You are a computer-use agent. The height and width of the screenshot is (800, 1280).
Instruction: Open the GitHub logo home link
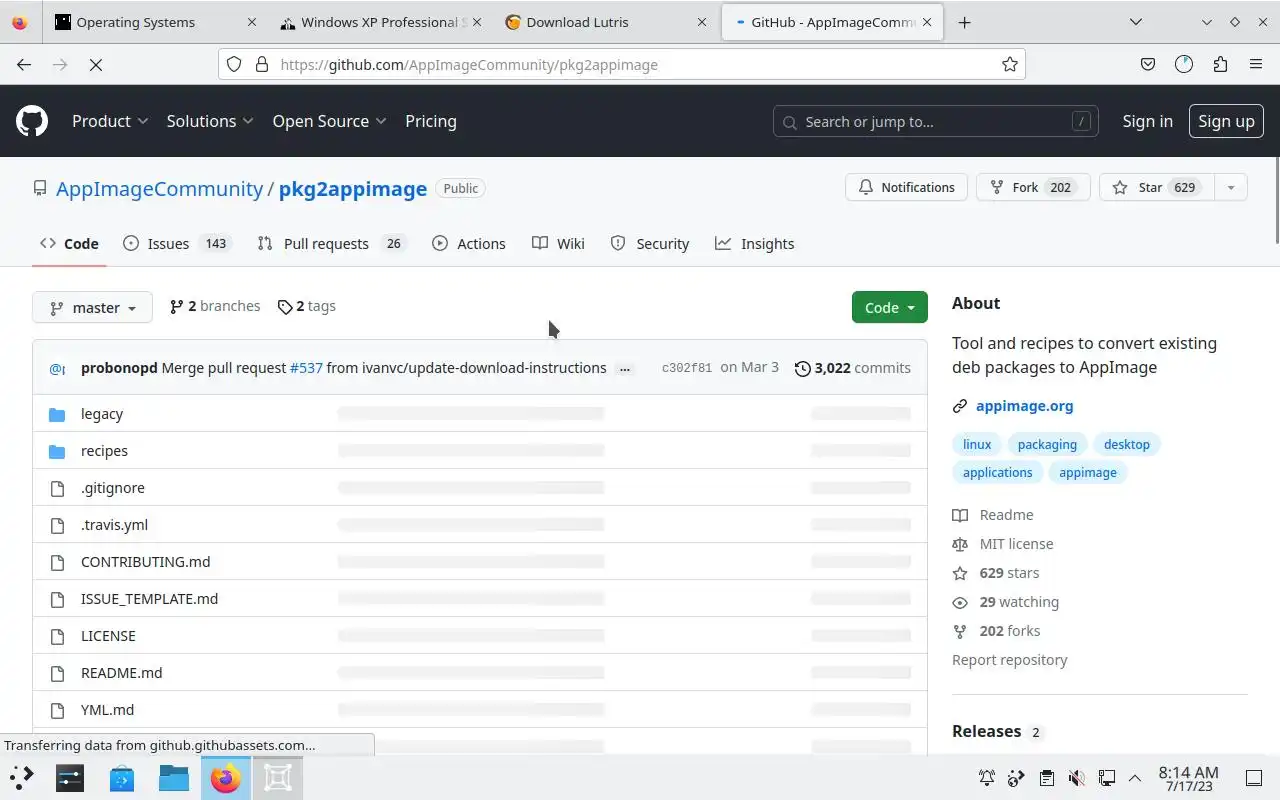click(32, 121)
